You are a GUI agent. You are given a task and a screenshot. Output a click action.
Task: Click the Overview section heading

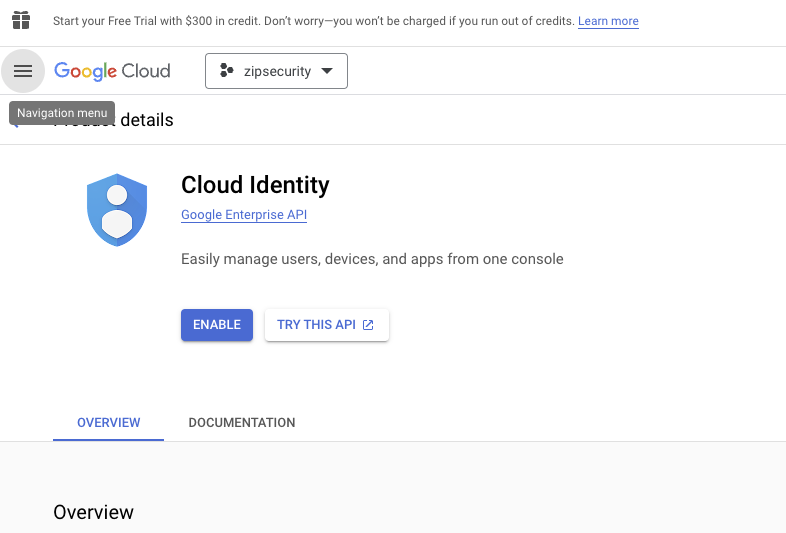point(93,512)
